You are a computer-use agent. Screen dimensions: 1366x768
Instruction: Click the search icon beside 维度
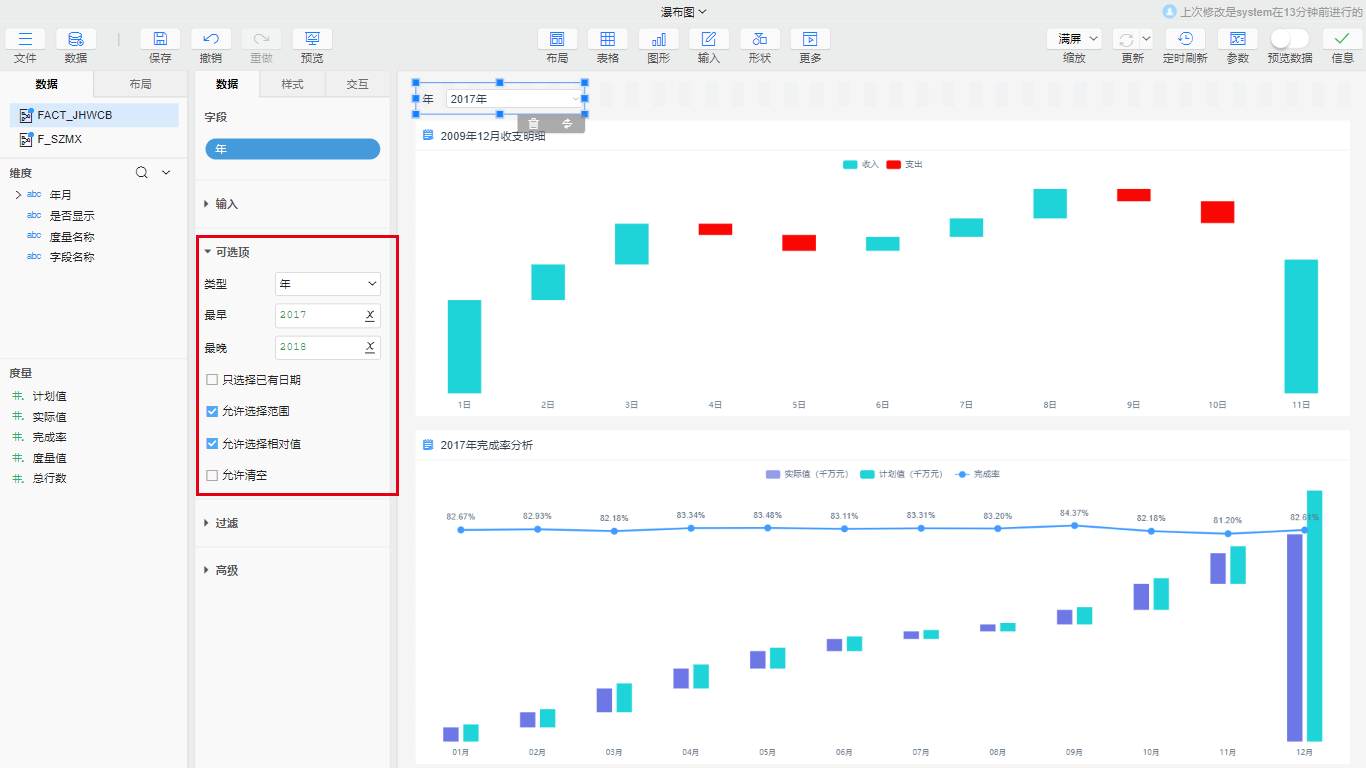(142, 173)
